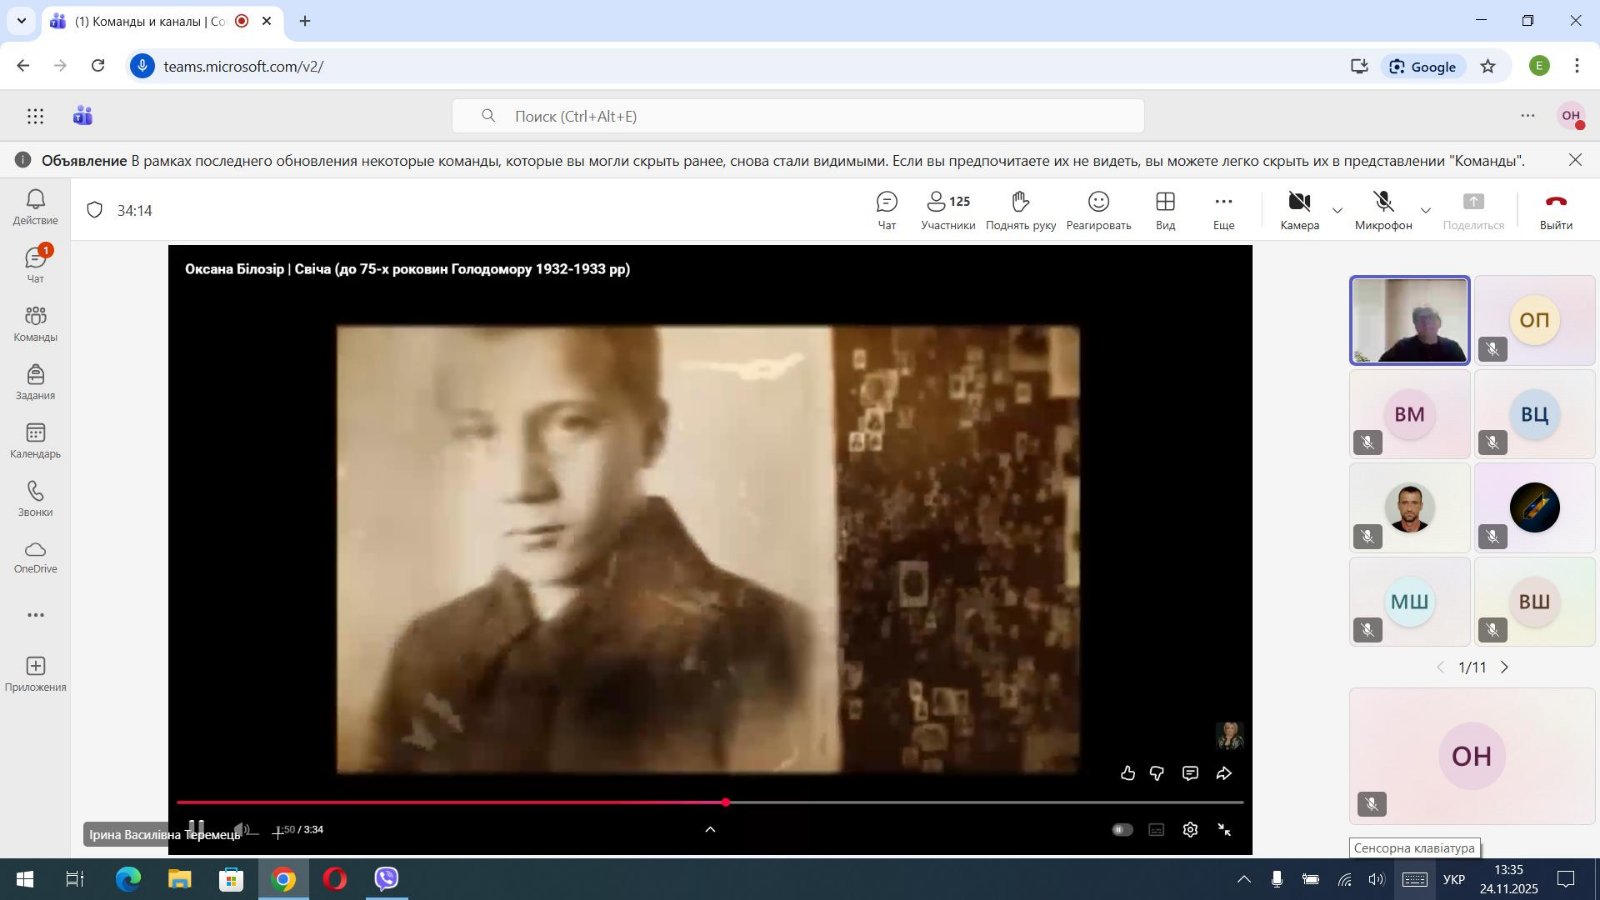The width and height of the screenshot is (1600, 900).
Task: Toggle the video autoplay switch
Action: (1122, 829)
